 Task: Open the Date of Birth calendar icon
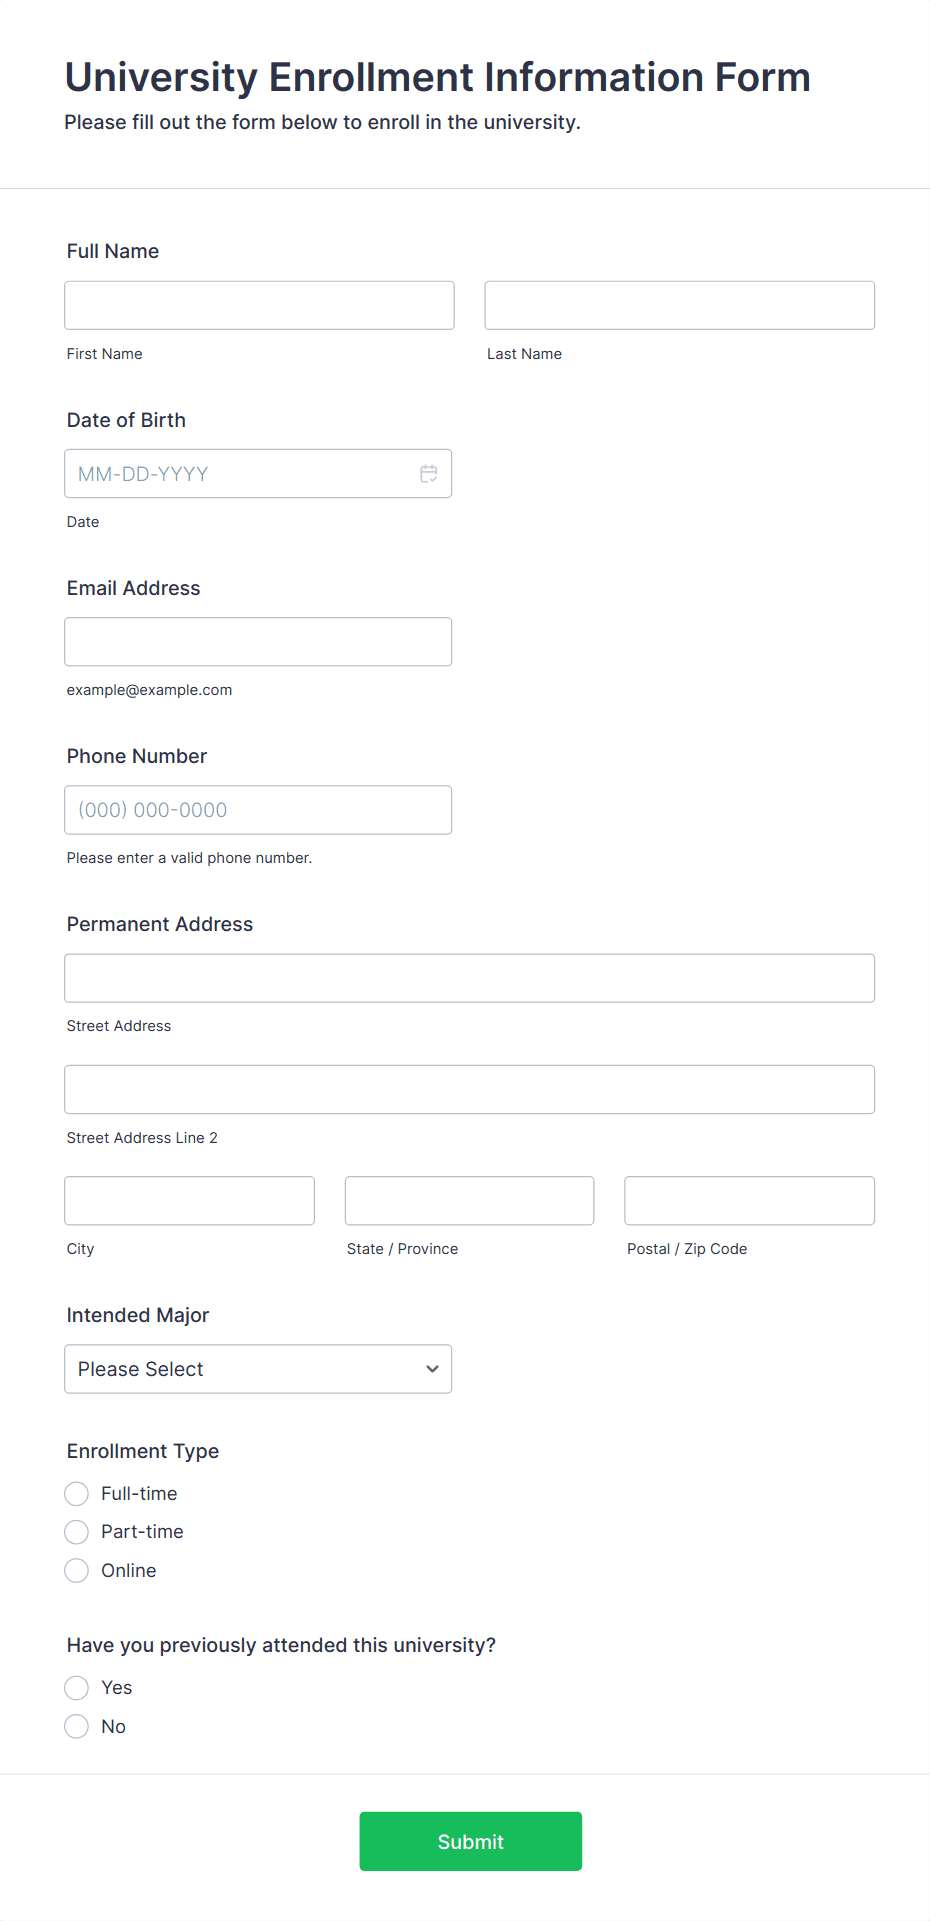[429, 474]
